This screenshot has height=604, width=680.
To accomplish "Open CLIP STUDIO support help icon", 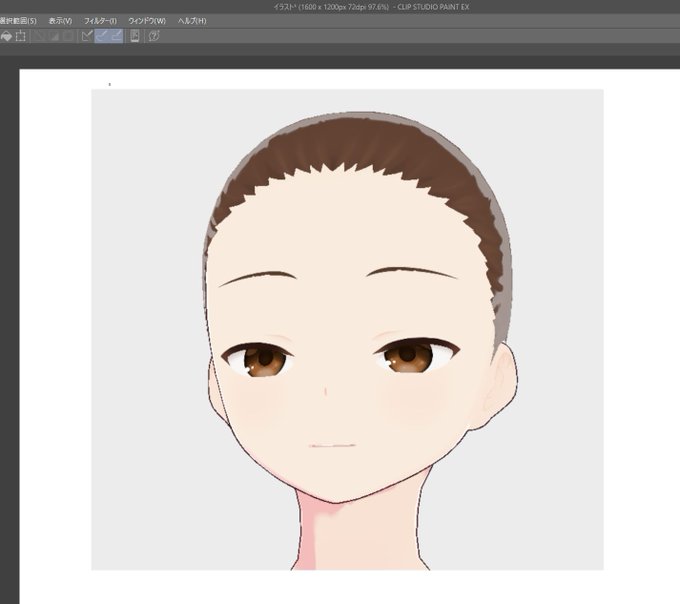I will [154, 36].
